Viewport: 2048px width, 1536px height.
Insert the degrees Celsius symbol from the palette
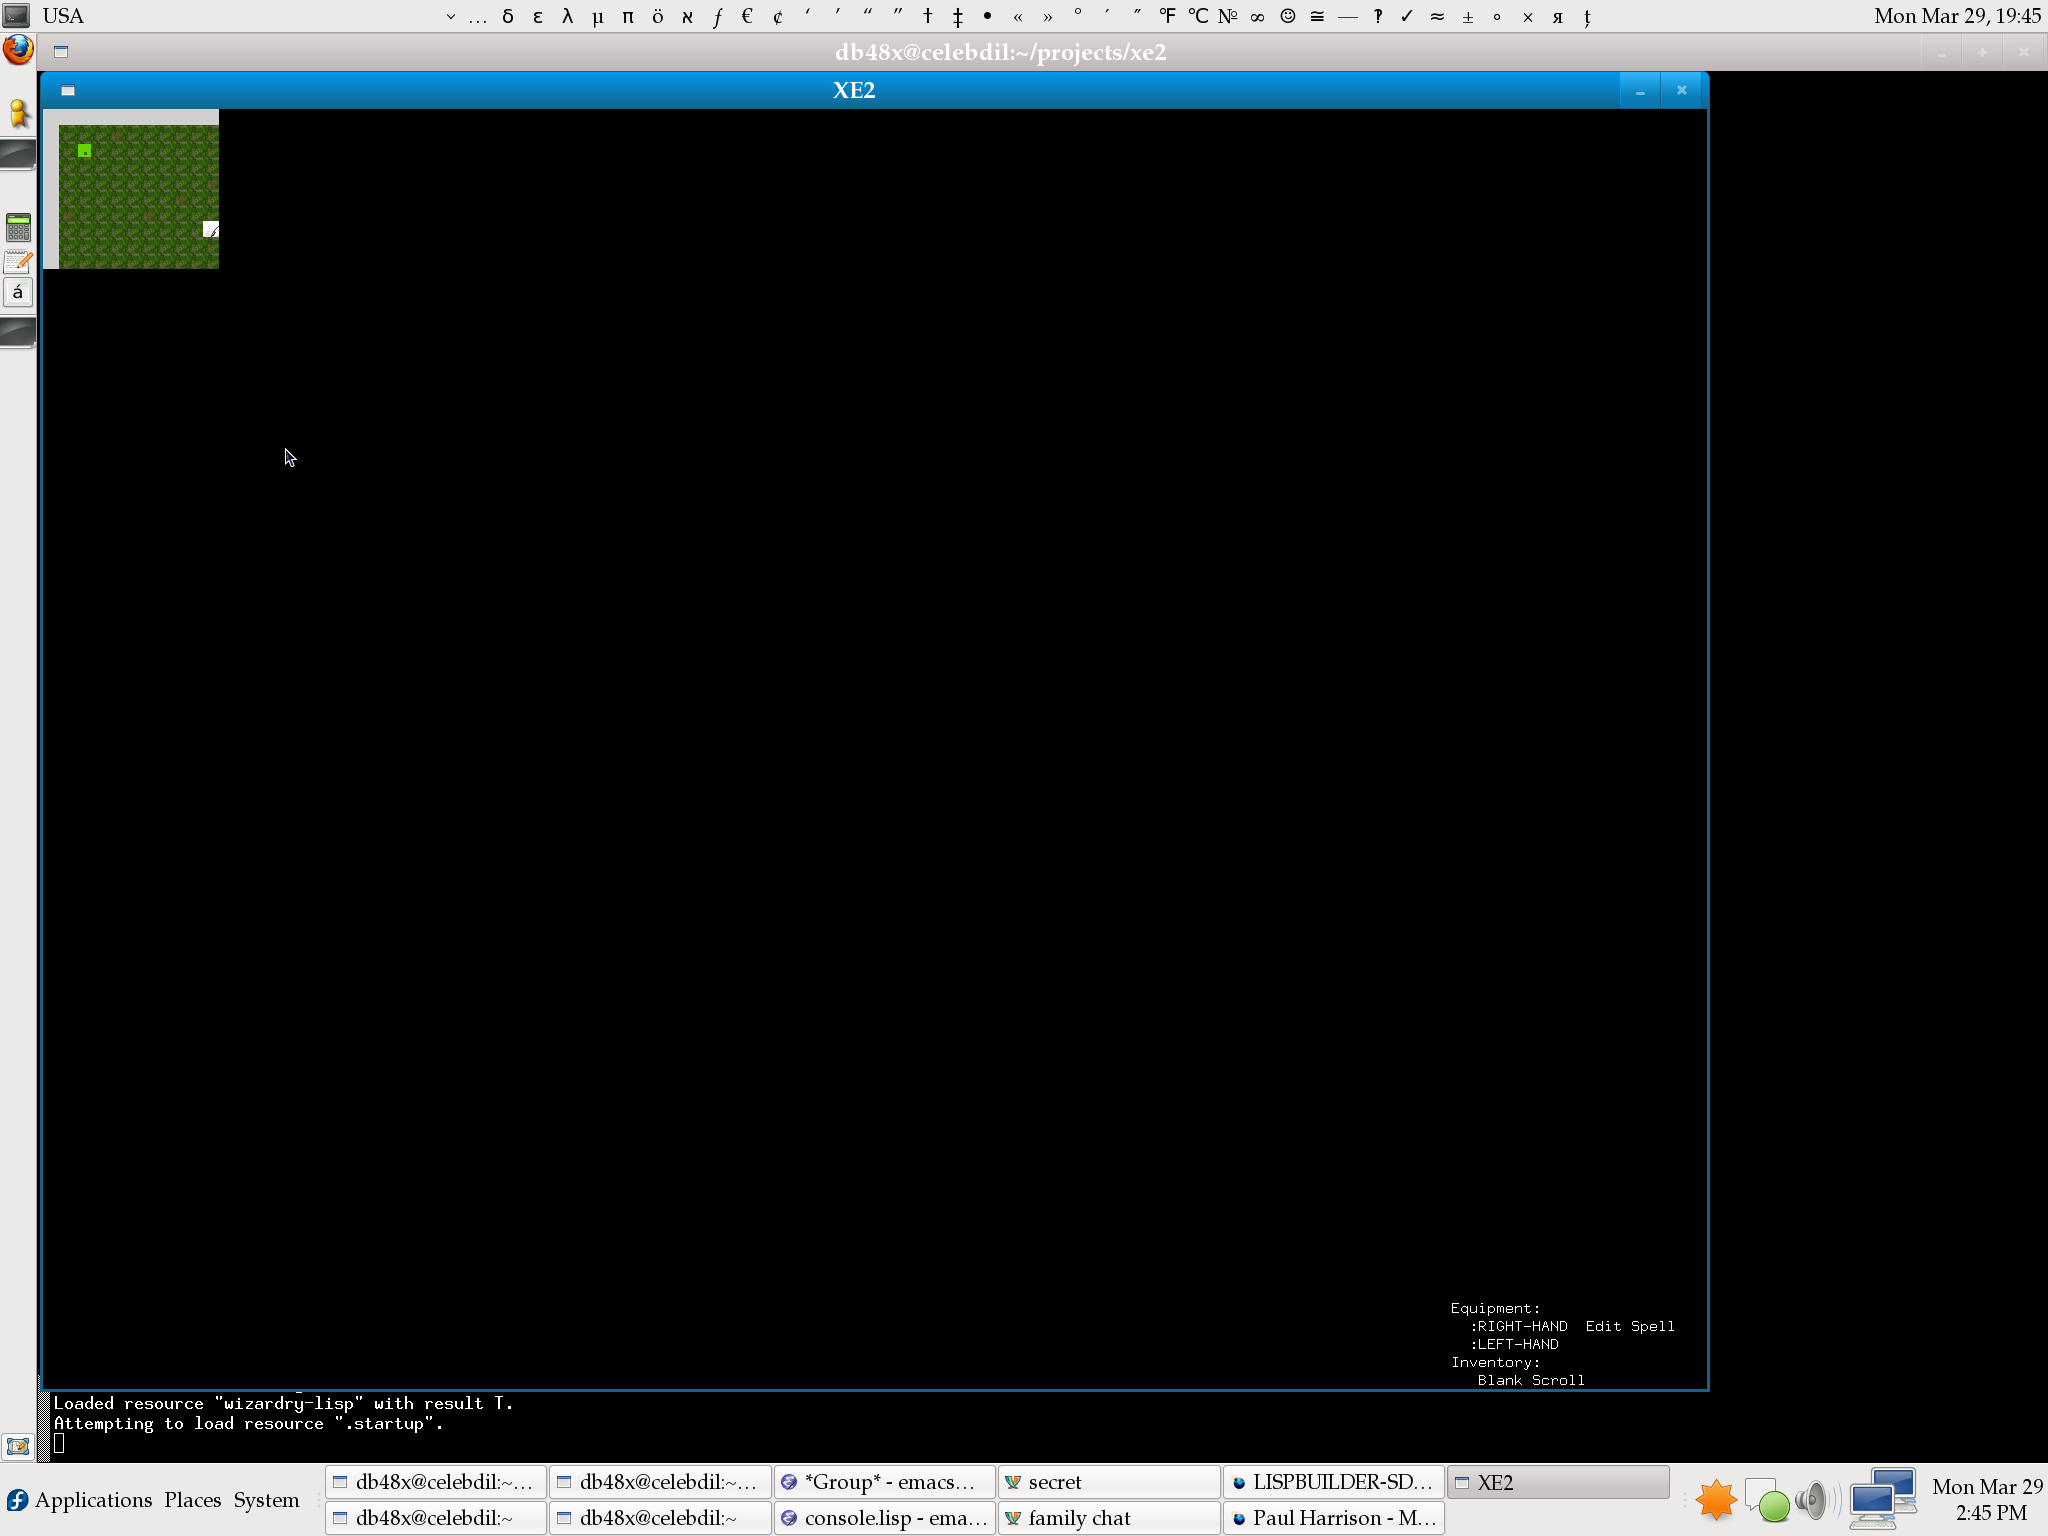pos(1198,16)
